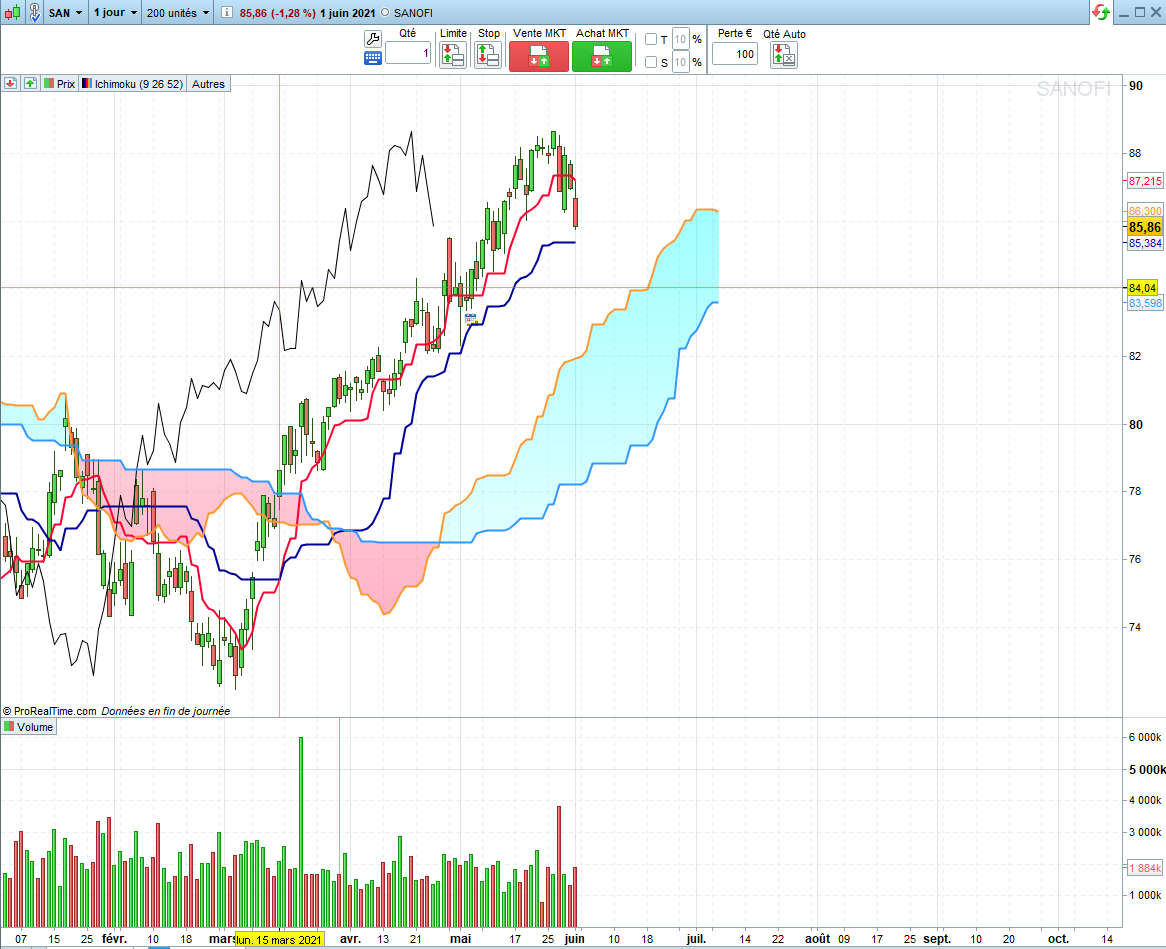Click the 1 juin 2021 date in header
Screen dimensions: 1166x949
[347, 13]
